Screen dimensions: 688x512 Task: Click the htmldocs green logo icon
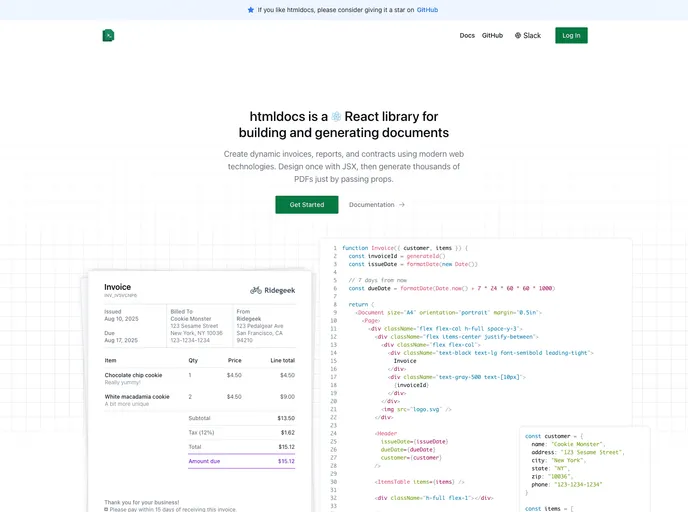pyautogui.click(x=108, y=36)
